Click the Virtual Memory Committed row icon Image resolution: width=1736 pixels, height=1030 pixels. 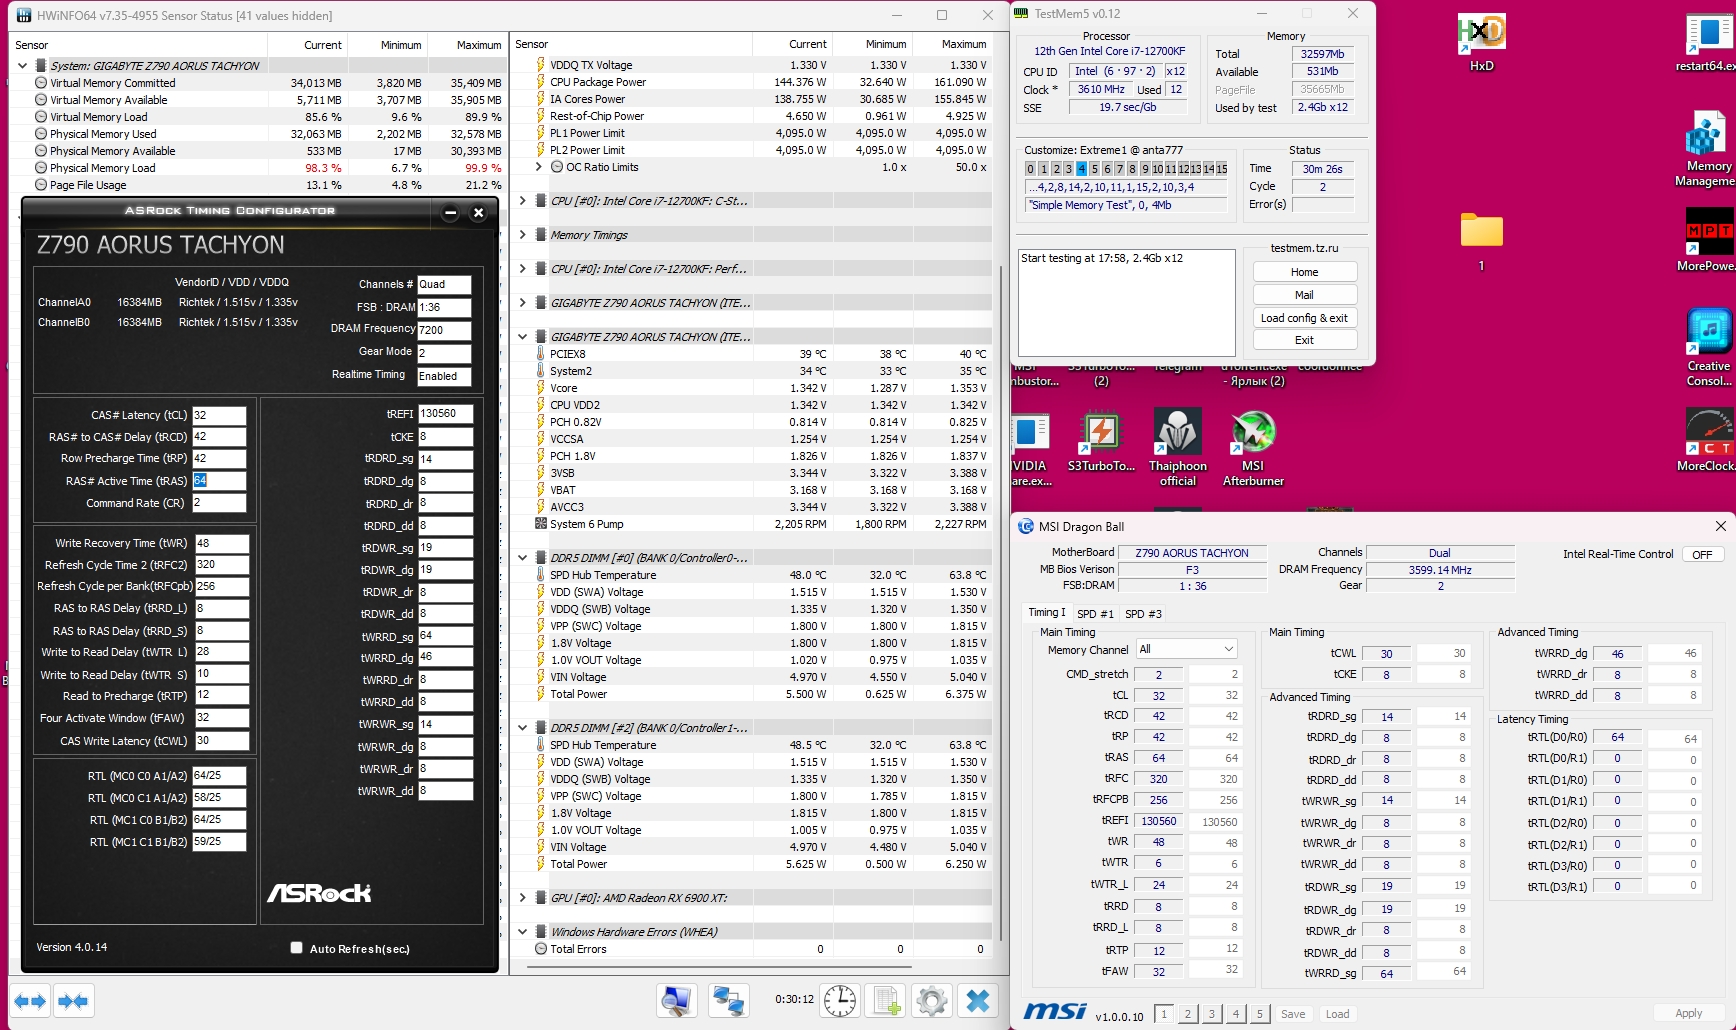point(41,83)
